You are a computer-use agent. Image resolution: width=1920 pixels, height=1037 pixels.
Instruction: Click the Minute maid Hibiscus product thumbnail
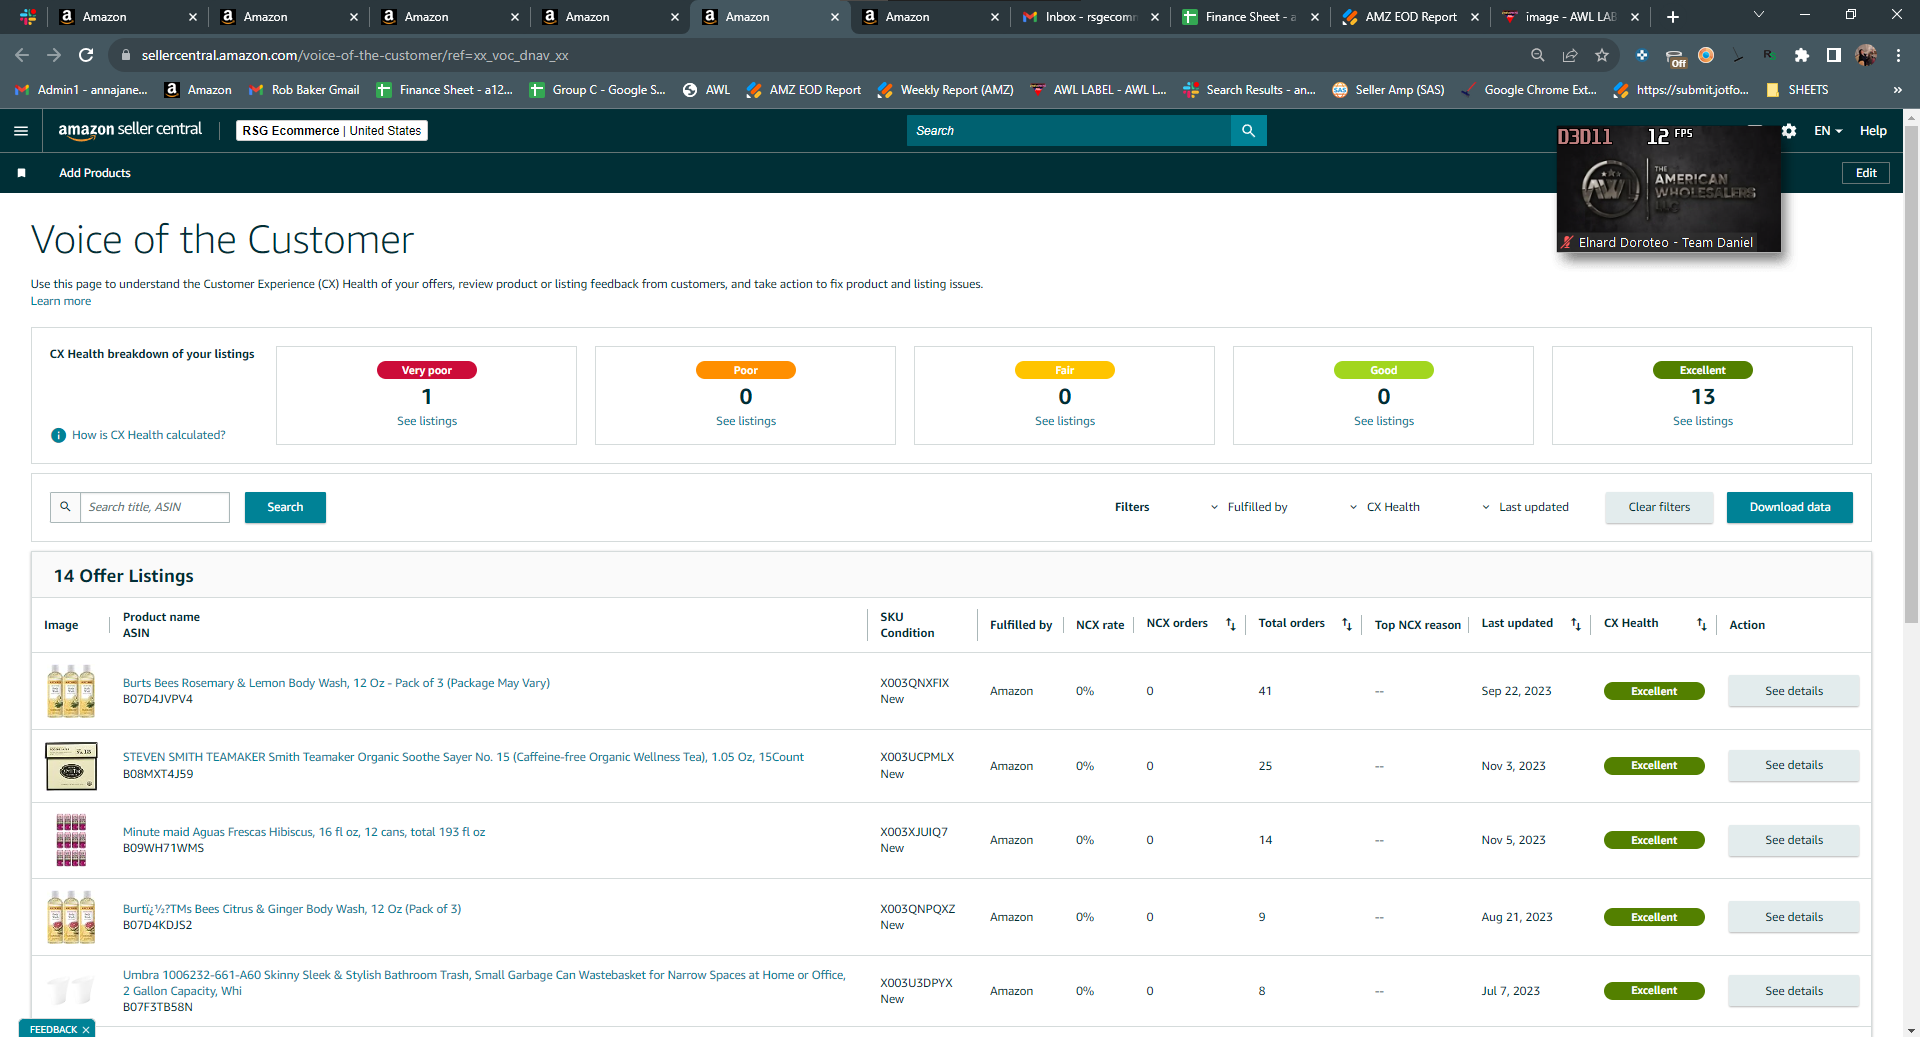71,840
